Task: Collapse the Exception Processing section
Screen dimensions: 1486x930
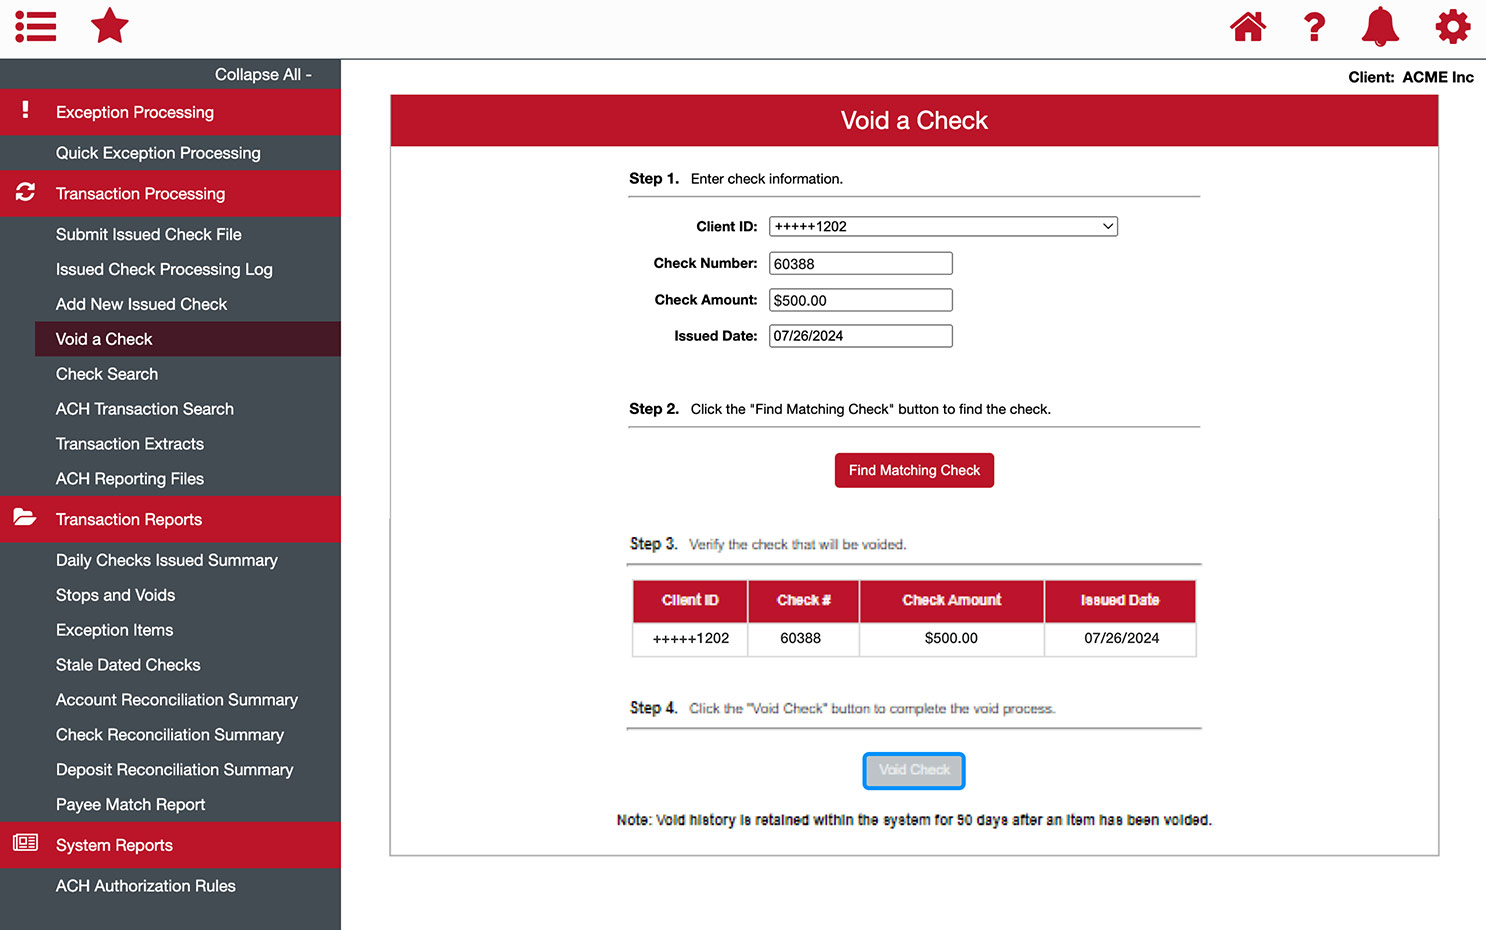Action: (170, 112)
